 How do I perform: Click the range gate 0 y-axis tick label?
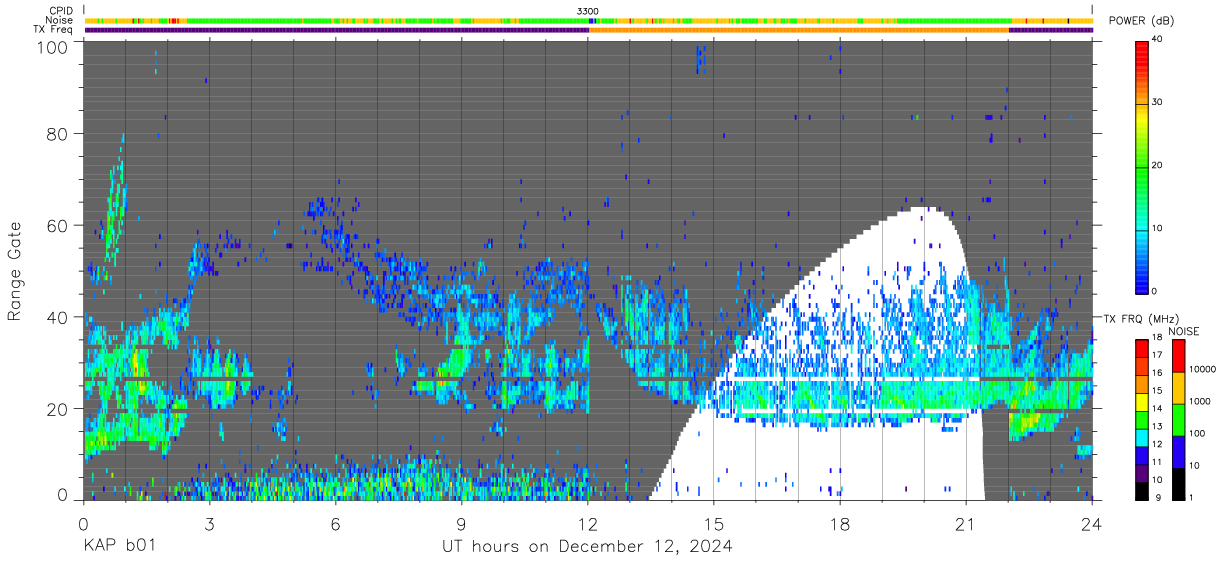tap(64, 493)
